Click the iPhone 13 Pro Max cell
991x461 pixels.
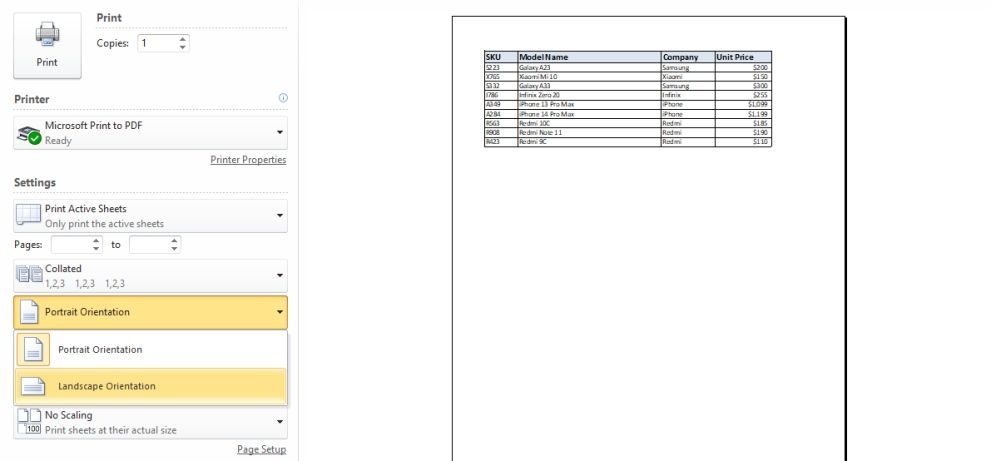(589, 104)
